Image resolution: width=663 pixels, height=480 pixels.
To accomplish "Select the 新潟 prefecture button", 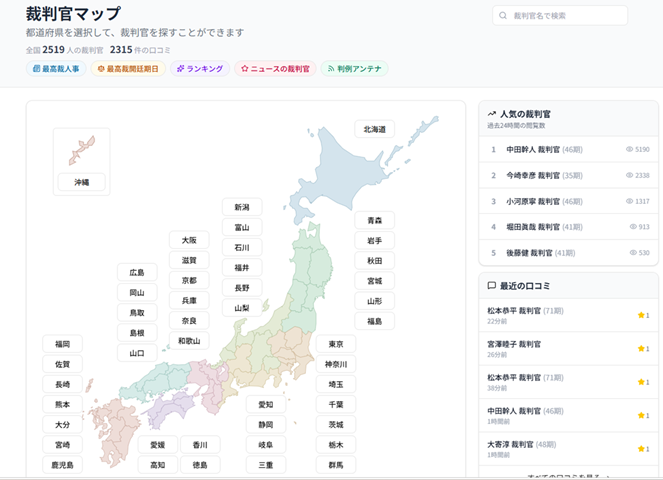I will (242, 207).
